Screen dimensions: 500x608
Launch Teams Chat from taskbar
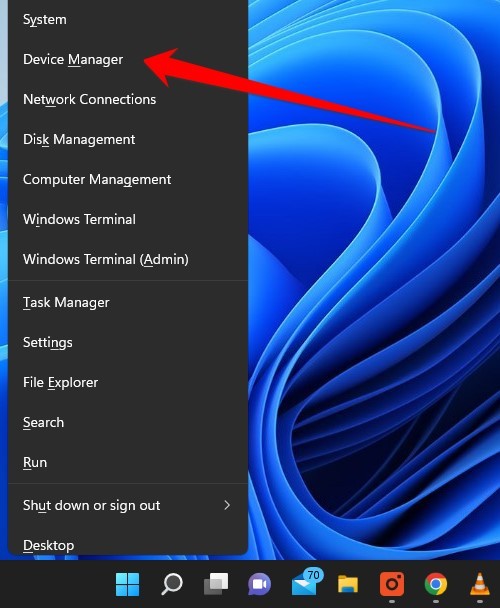click(260, 584)
